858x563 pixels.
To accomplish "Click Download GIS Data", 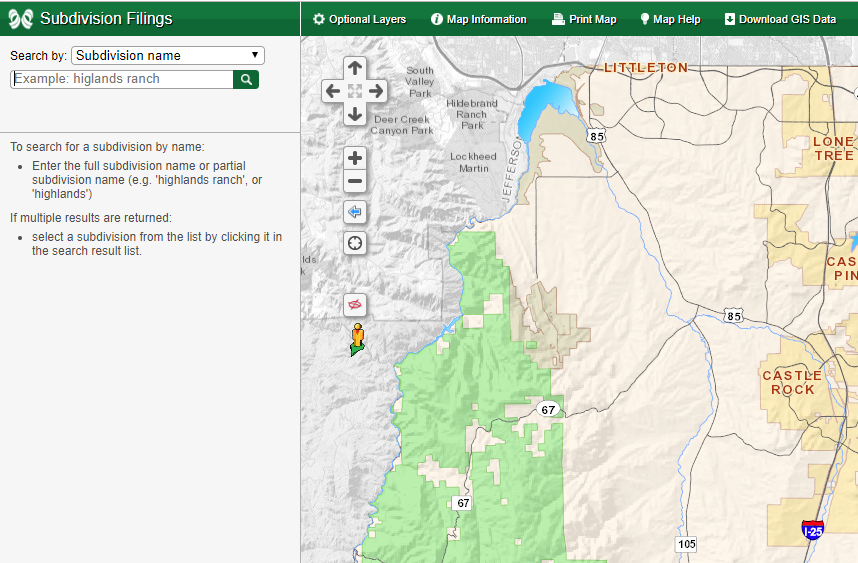I will [780, 19].
